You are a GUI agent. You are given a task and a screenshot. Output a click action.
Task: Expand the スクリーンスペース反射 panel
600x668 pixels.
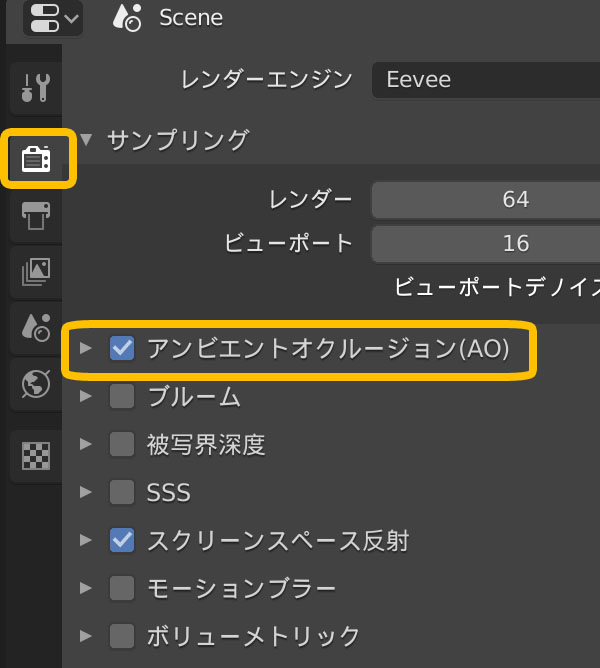86,540
